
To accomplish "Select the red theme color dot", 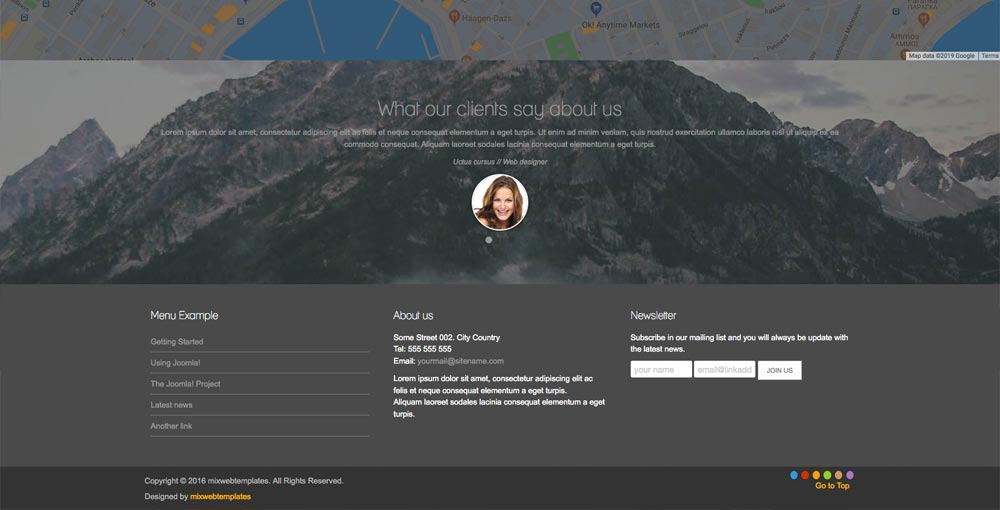I will click(805, 475).
